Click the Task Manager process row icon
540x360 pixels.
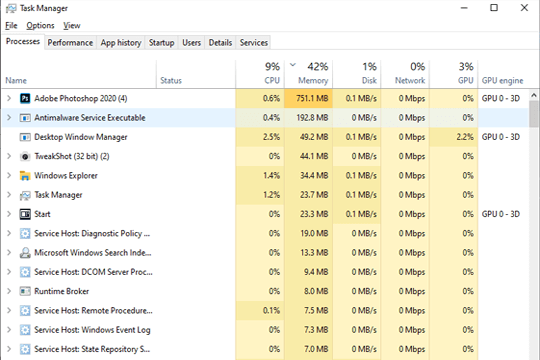[25, 195]
